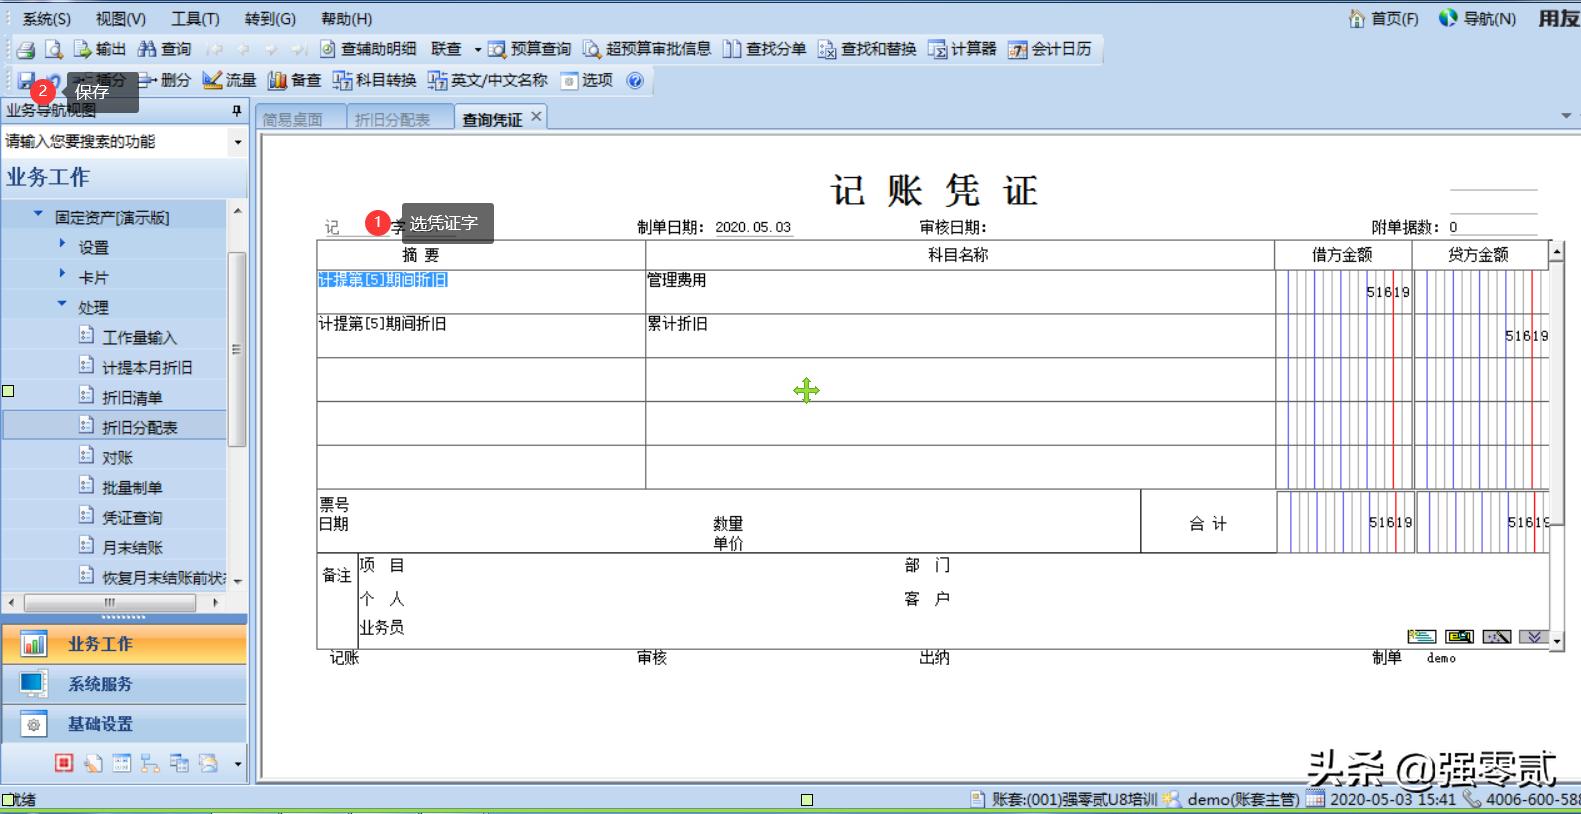Click 查找分单 find split voucher
The image size is (1581, 814).
click(765, 49)
